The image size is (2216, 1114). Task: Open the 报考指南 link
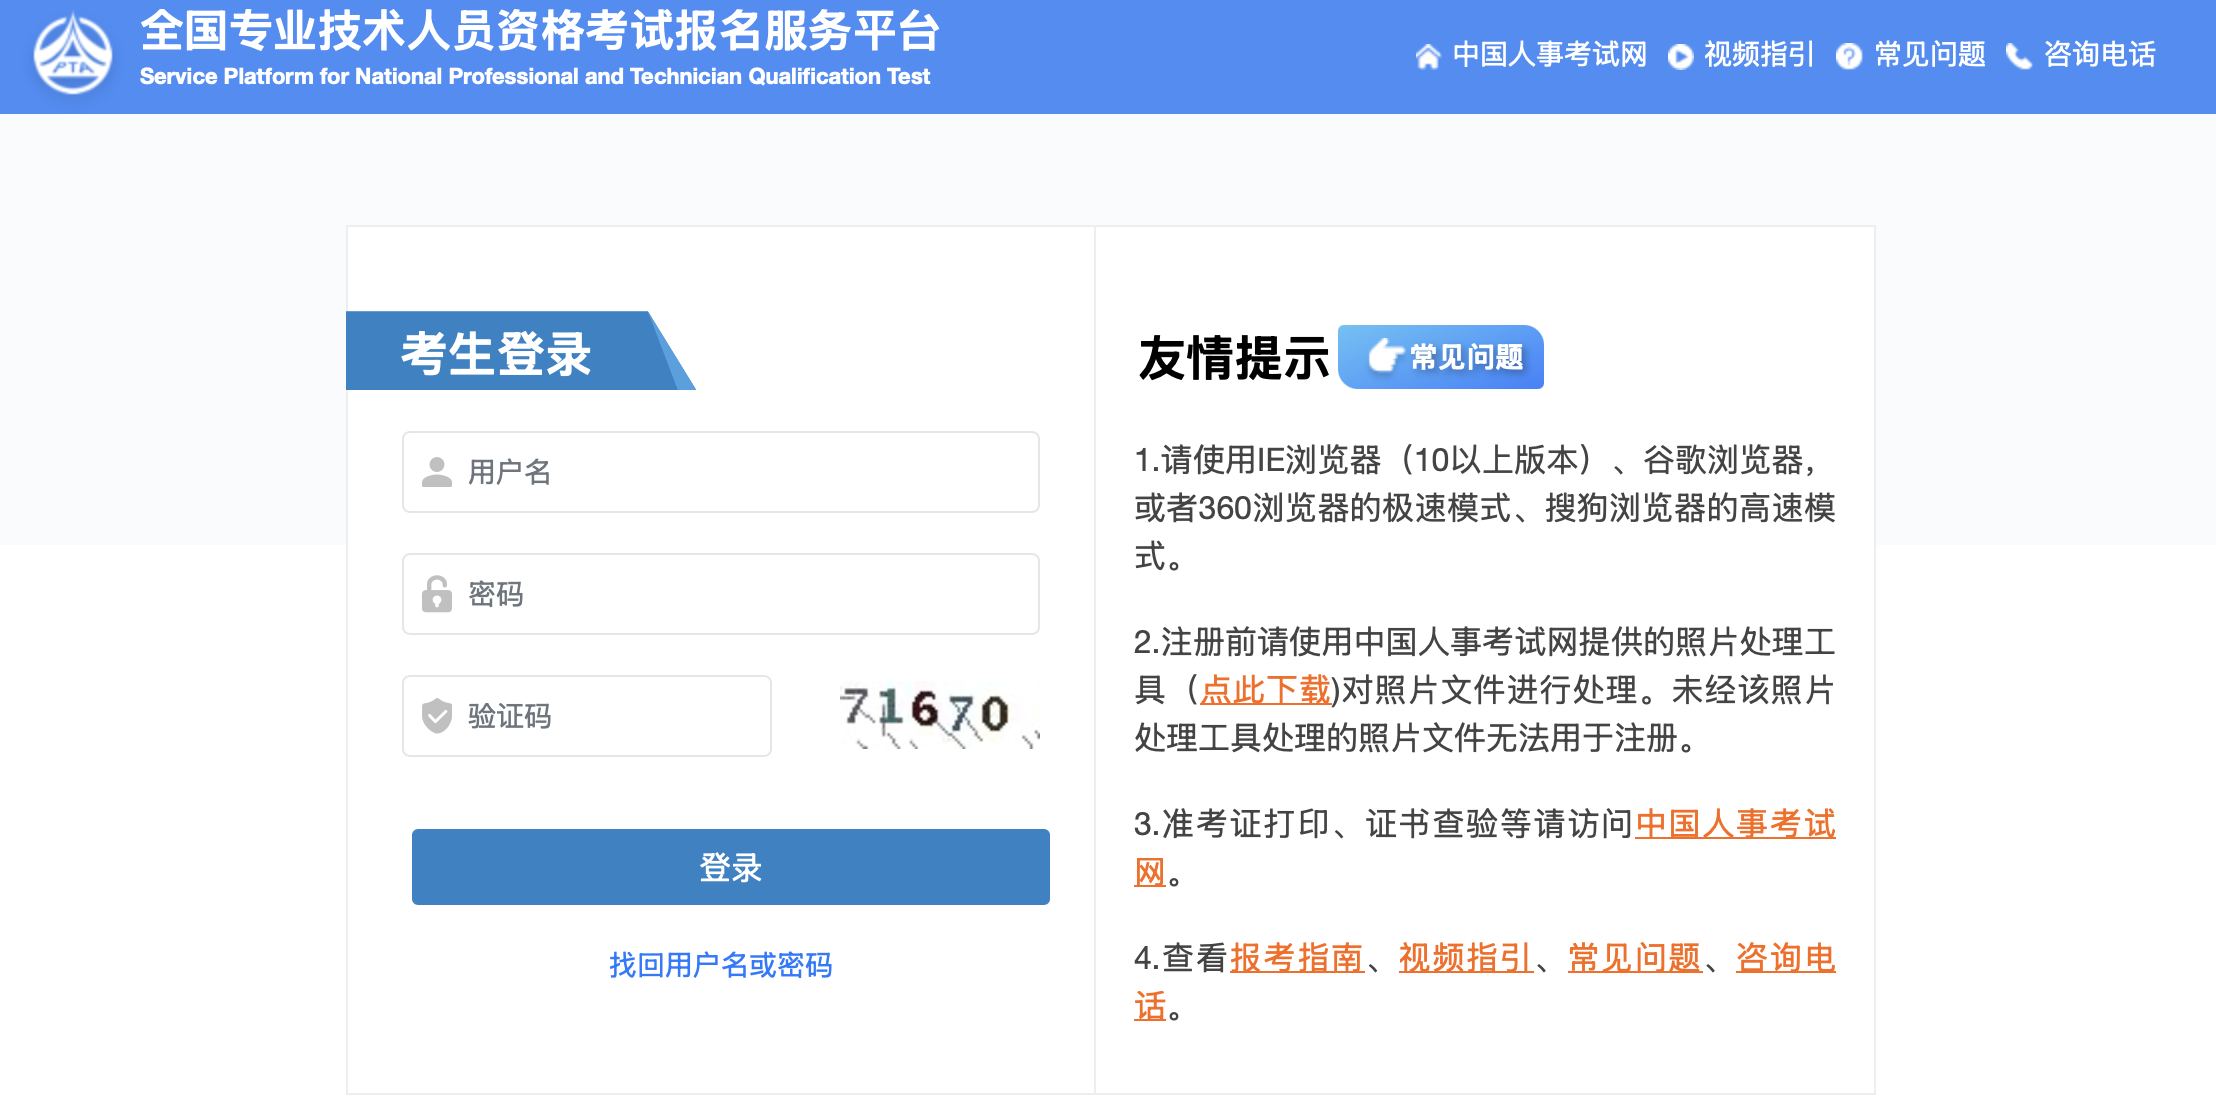point(1296,959)
